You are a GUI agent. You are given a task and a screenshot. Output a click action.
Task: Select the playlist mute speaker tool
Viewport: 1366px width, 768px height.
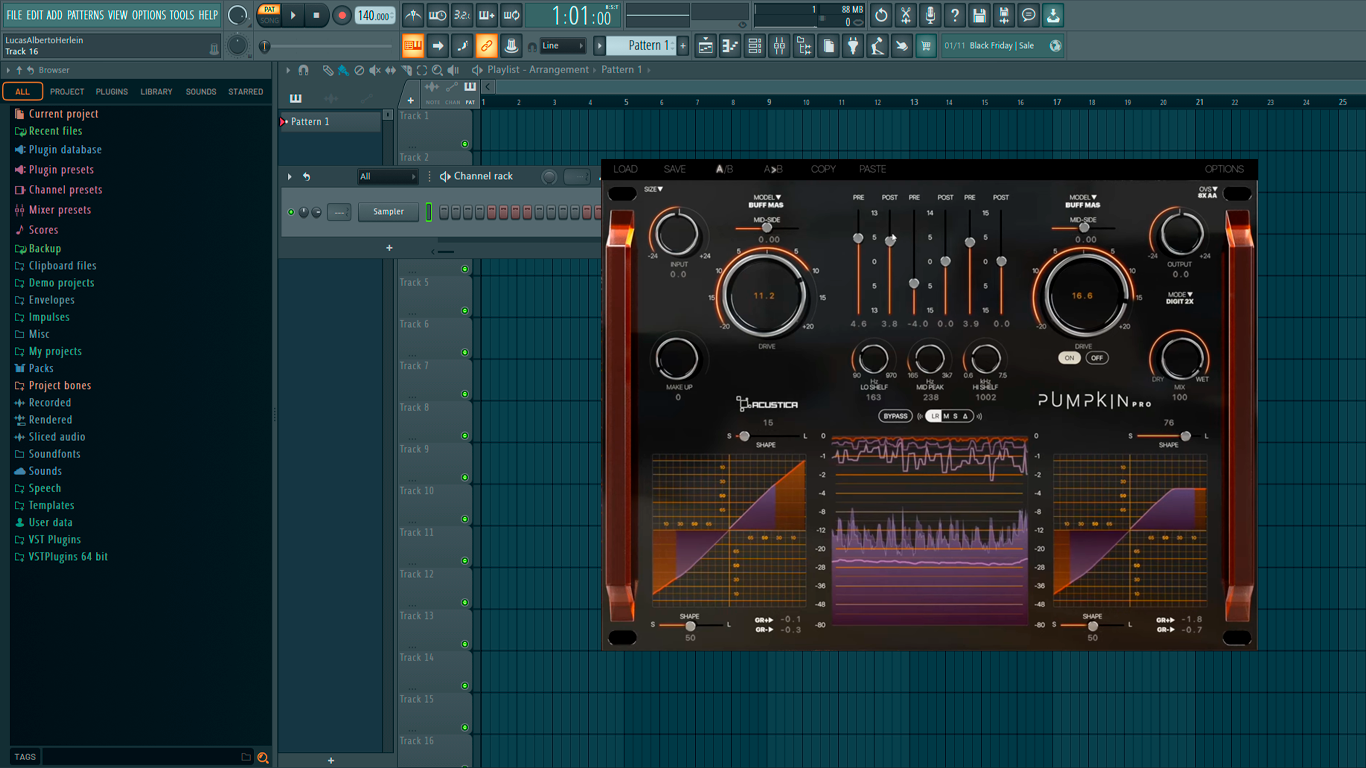click(375, 71)
